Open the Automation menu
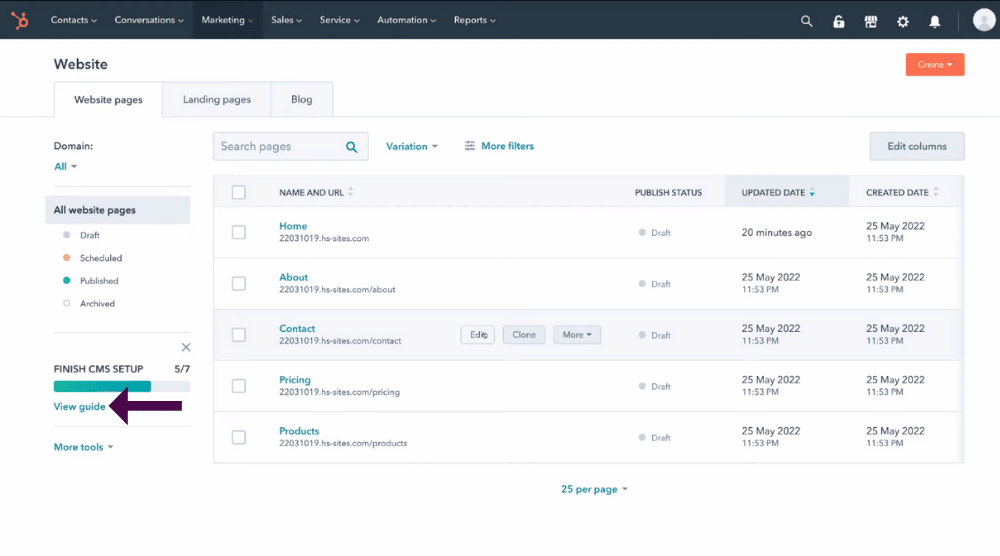 (x=406, y=20)
